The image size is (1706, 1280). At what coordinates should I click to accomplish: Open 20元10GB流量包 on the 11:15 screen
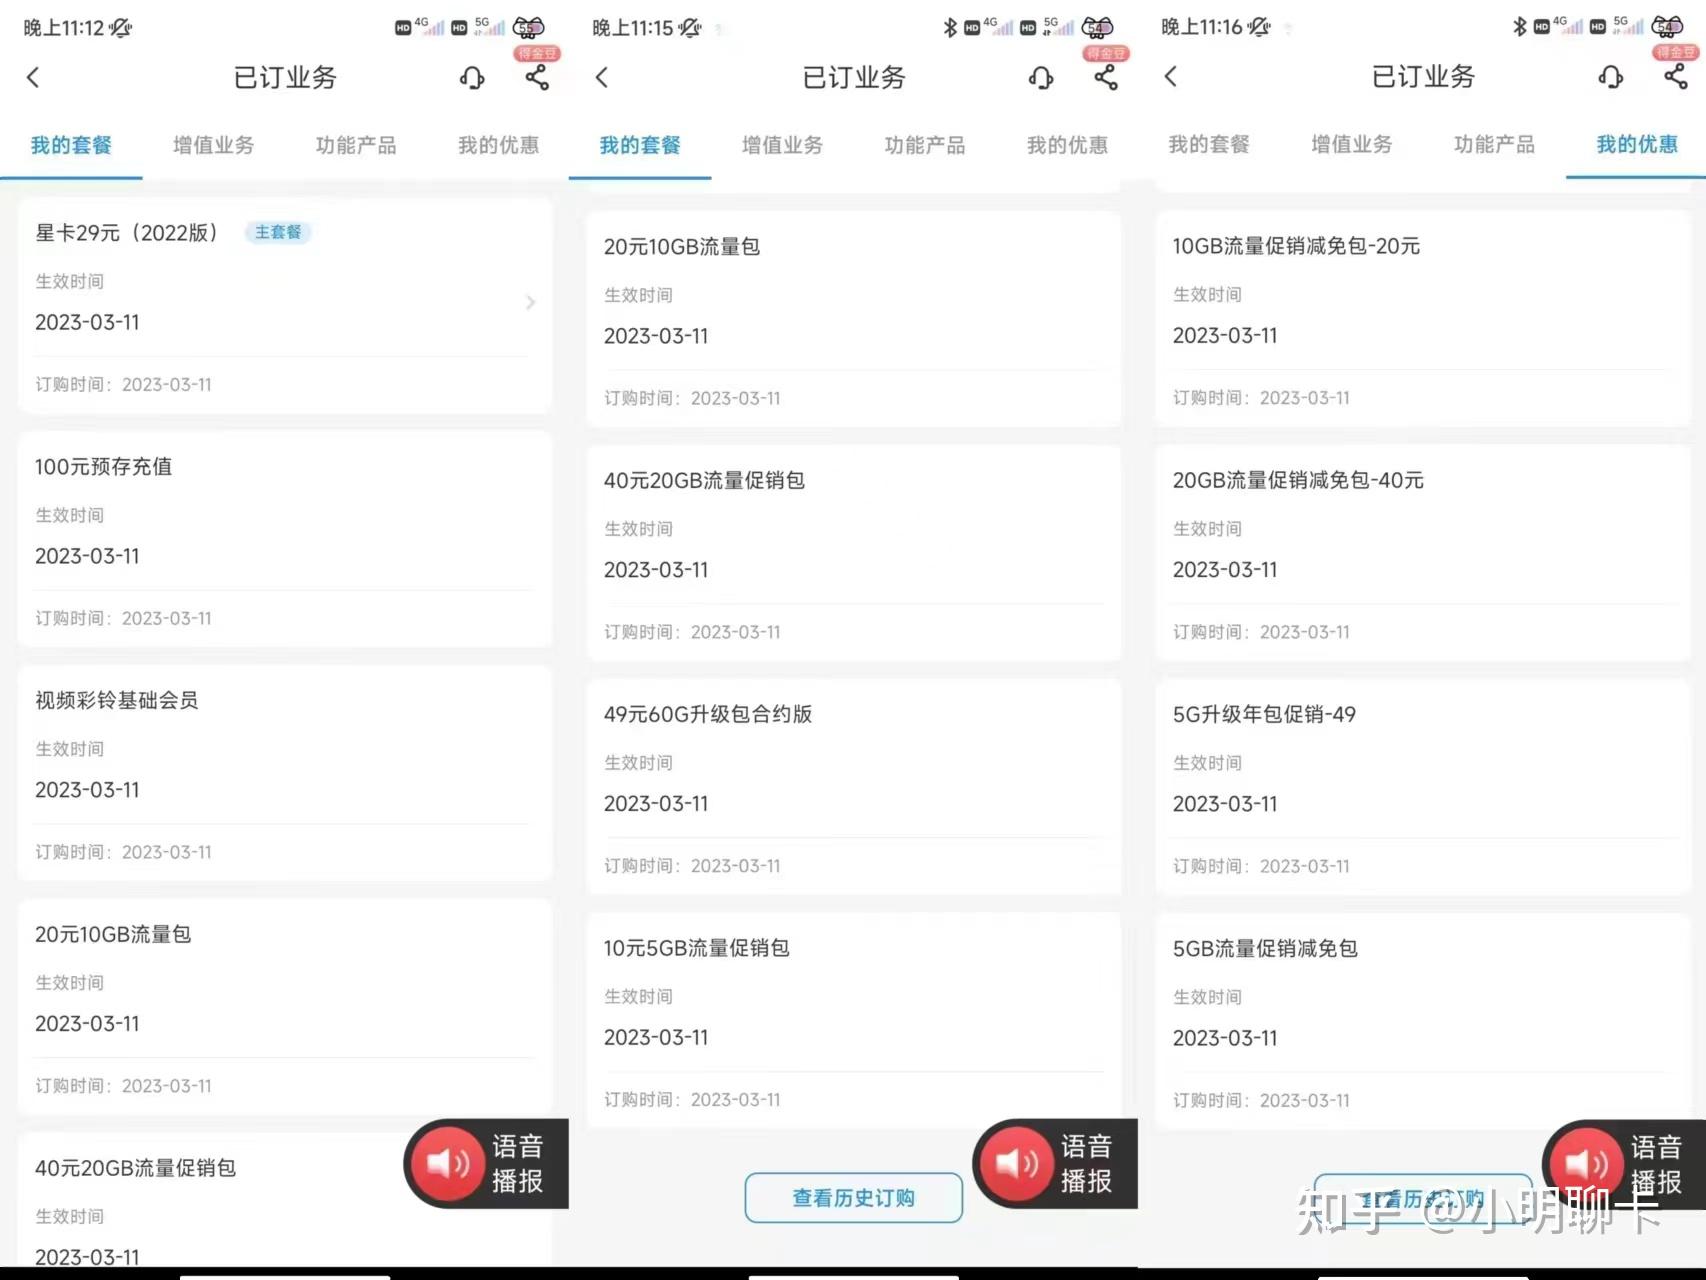(x=854, y=319)
